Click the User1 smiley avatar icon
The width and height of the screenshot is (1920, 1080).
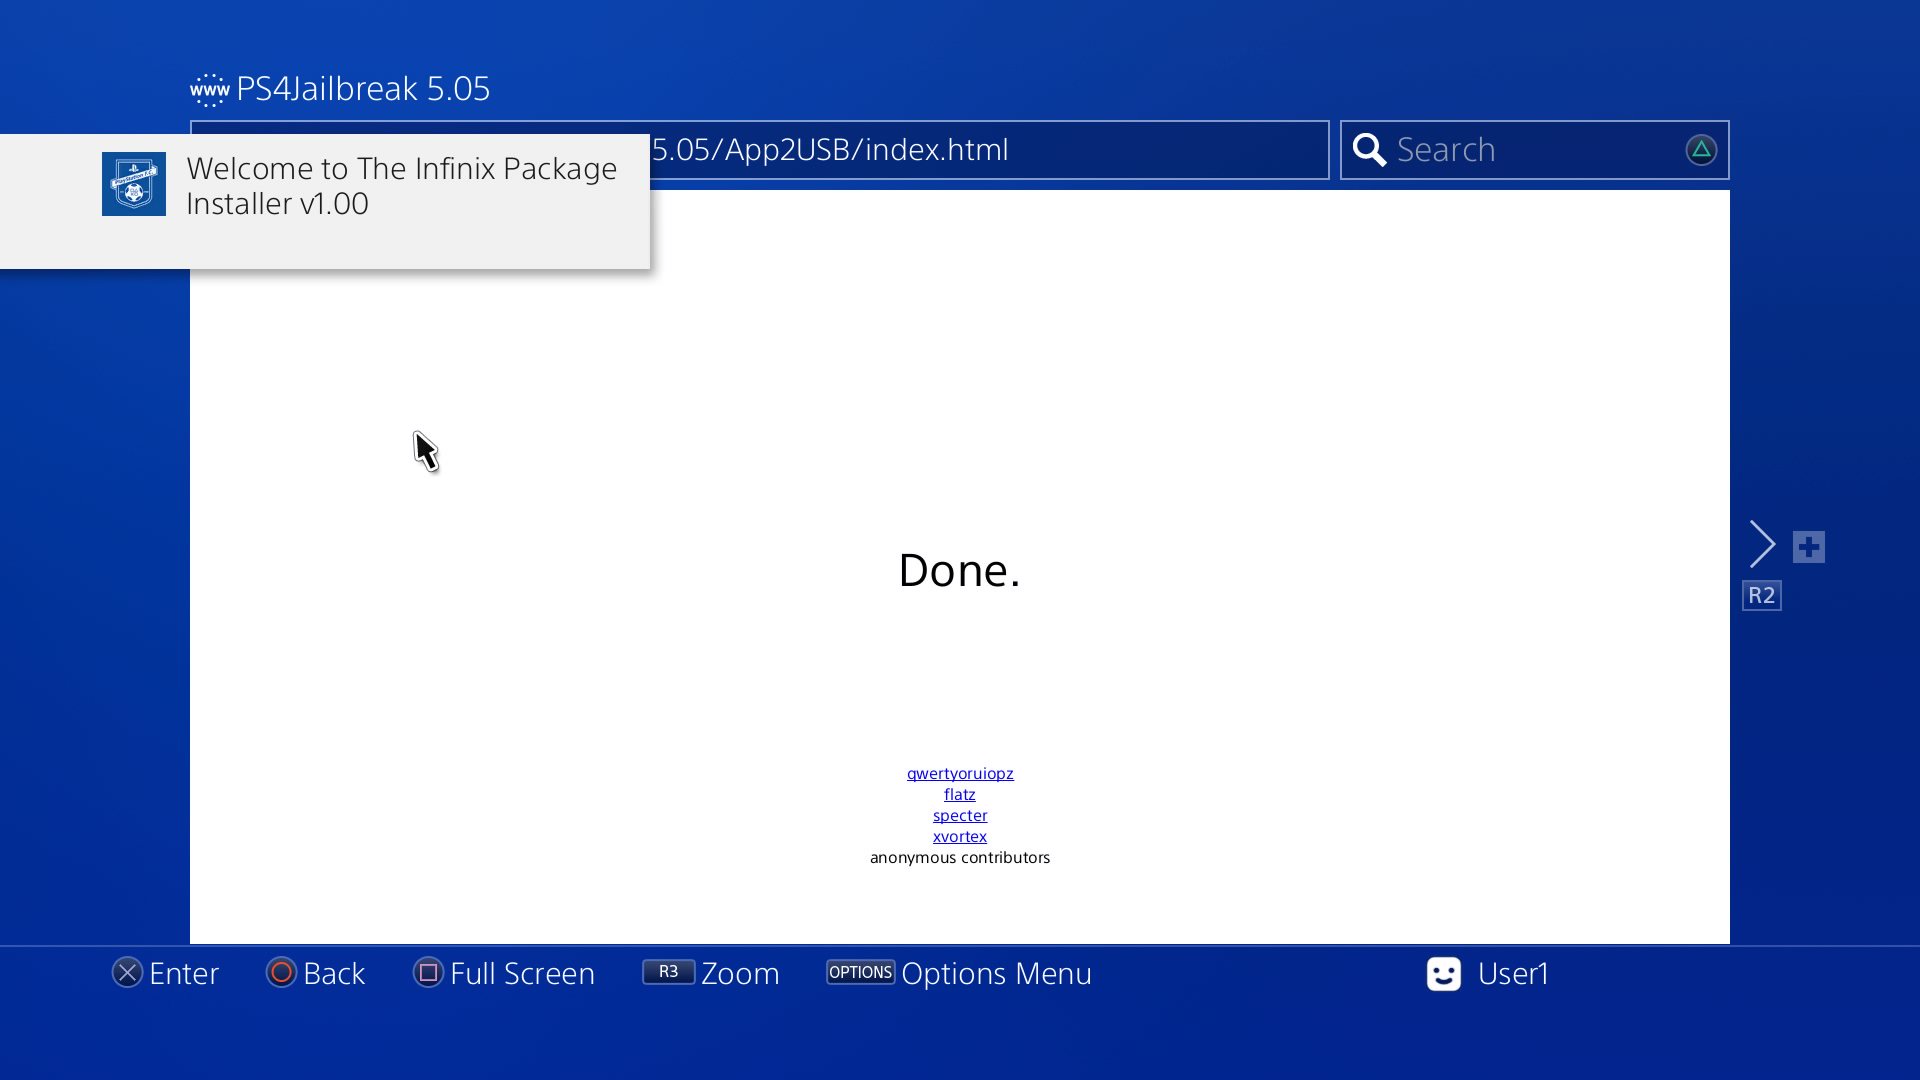coord(1444,974)
